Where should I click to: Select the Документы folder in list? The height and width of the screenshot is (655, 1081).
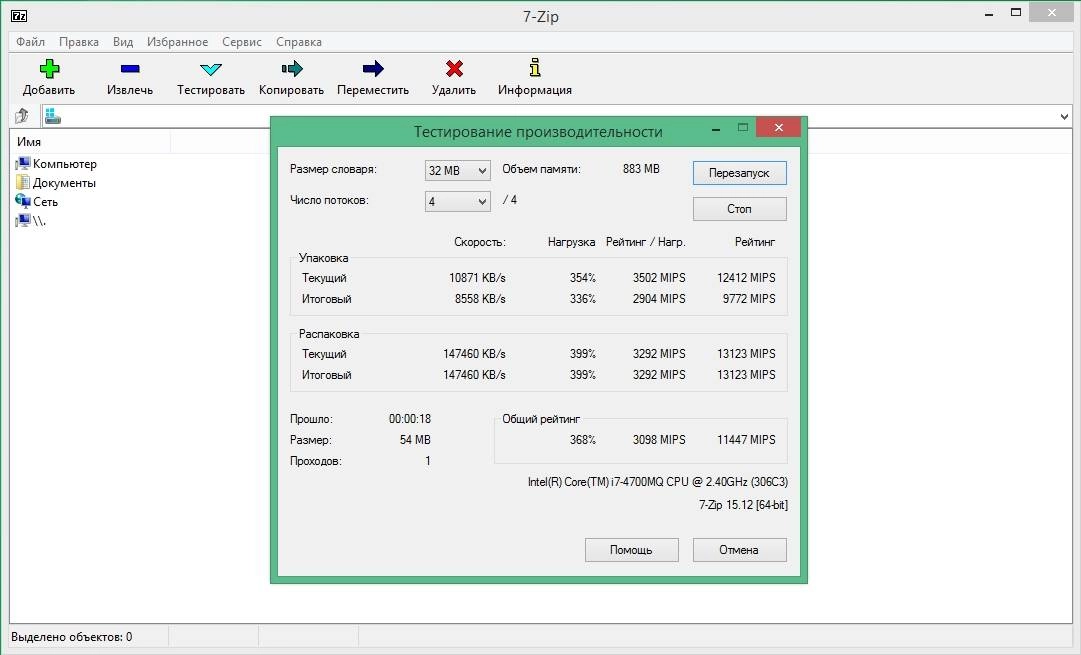click(x=55, y=183)
